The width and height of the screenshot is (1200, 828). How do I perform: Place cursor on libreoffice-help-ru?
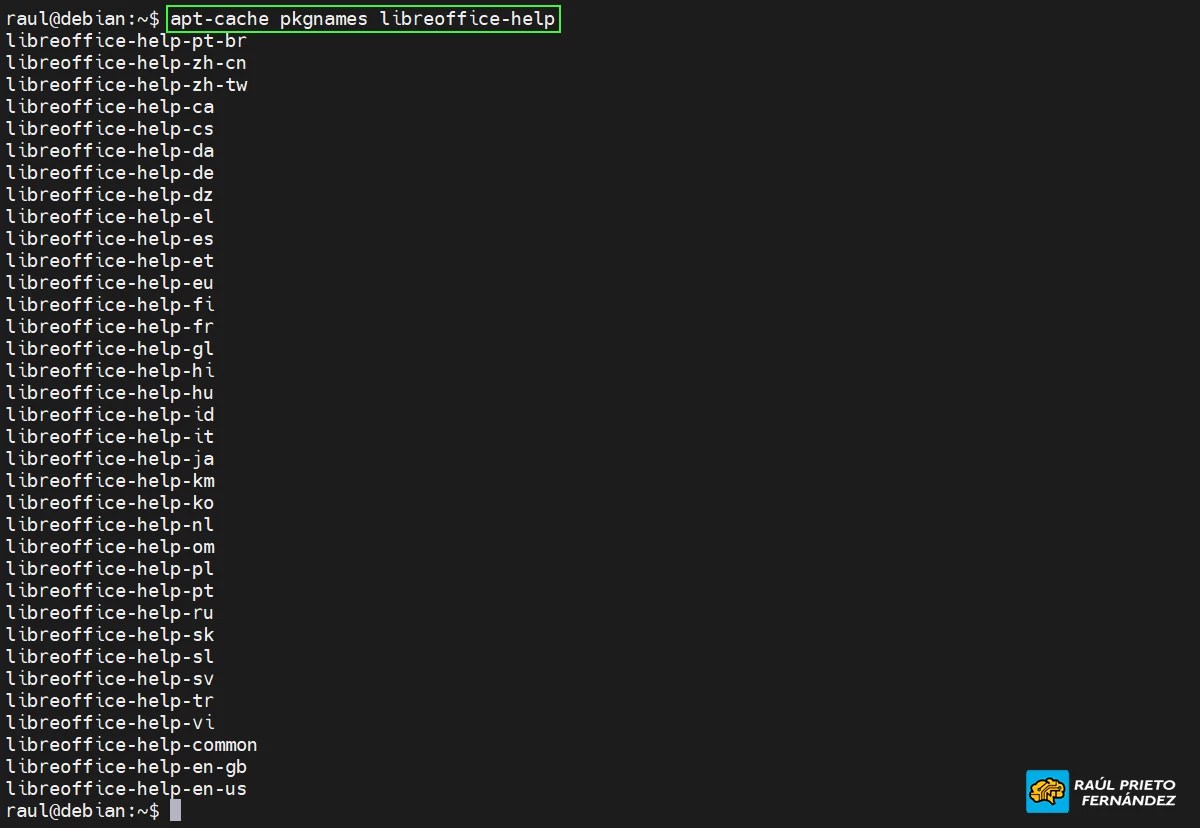click(110, 613)
